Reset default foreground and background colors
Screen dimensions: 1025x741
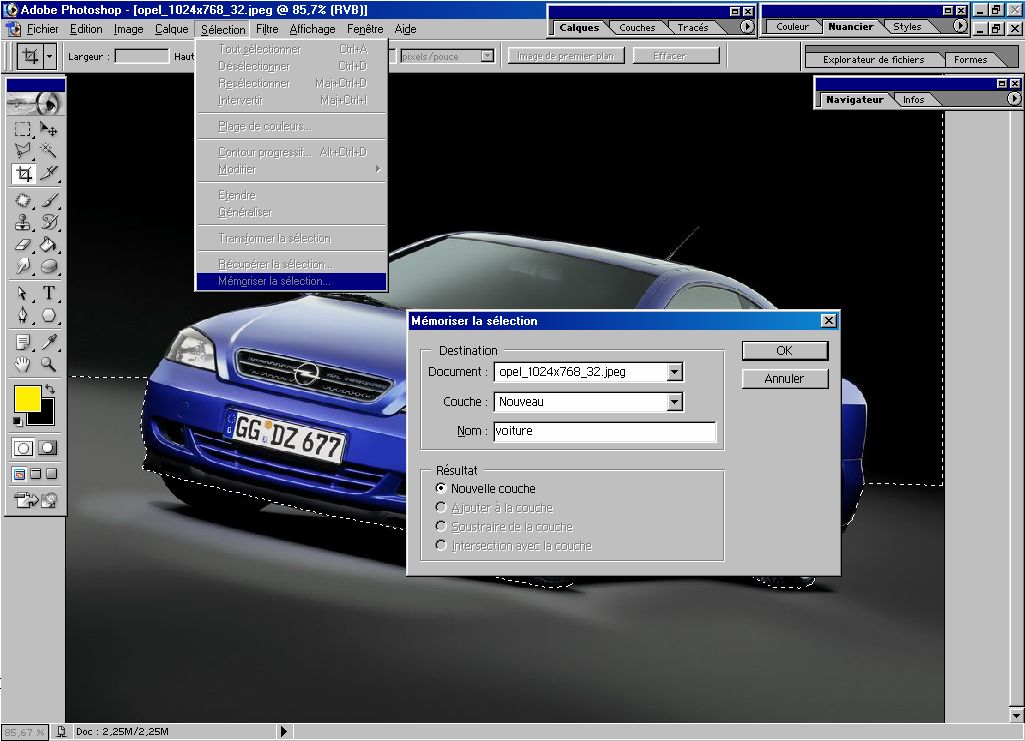point(18,421)
